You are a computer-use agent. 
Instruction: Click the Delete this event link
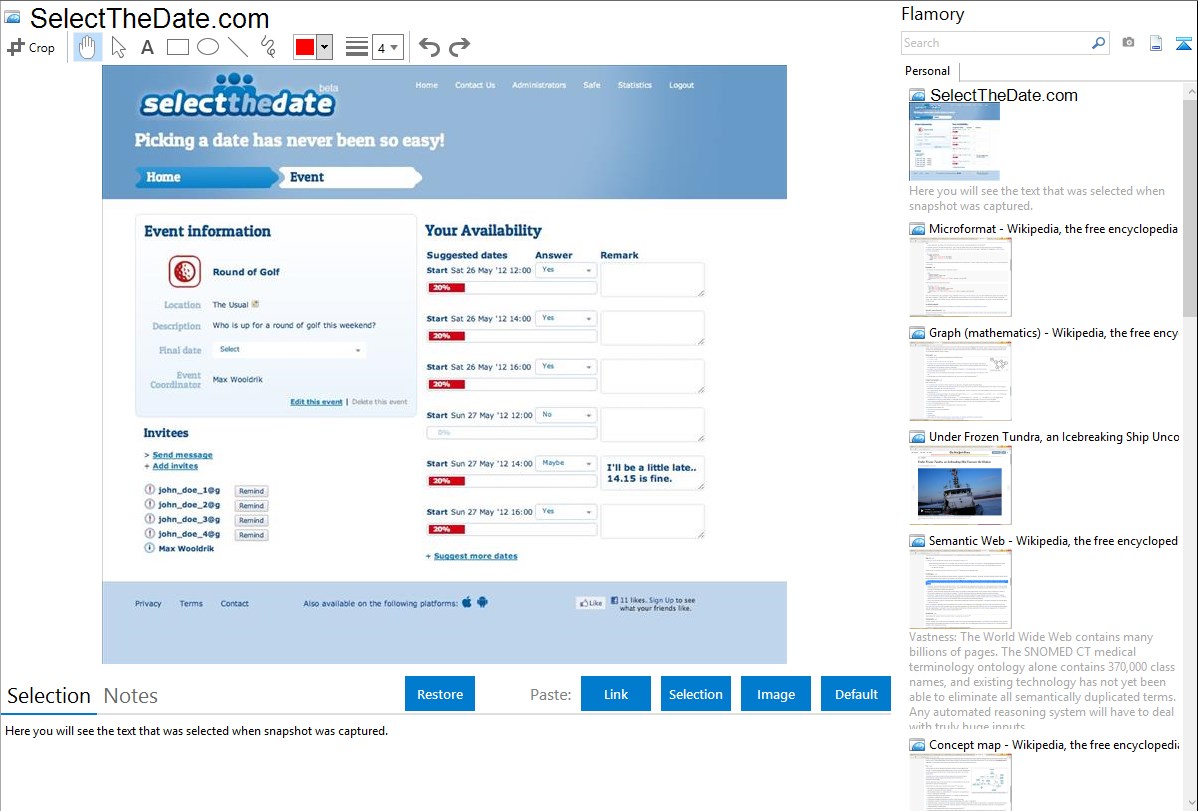pyautogui.click(x=380, y=401)
